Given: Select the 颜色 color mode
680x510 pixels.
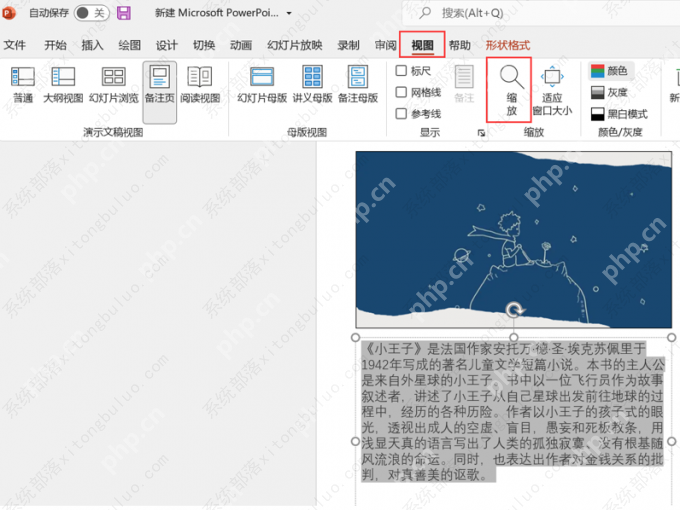Looking at the screenshot, I should click(609, 71).
